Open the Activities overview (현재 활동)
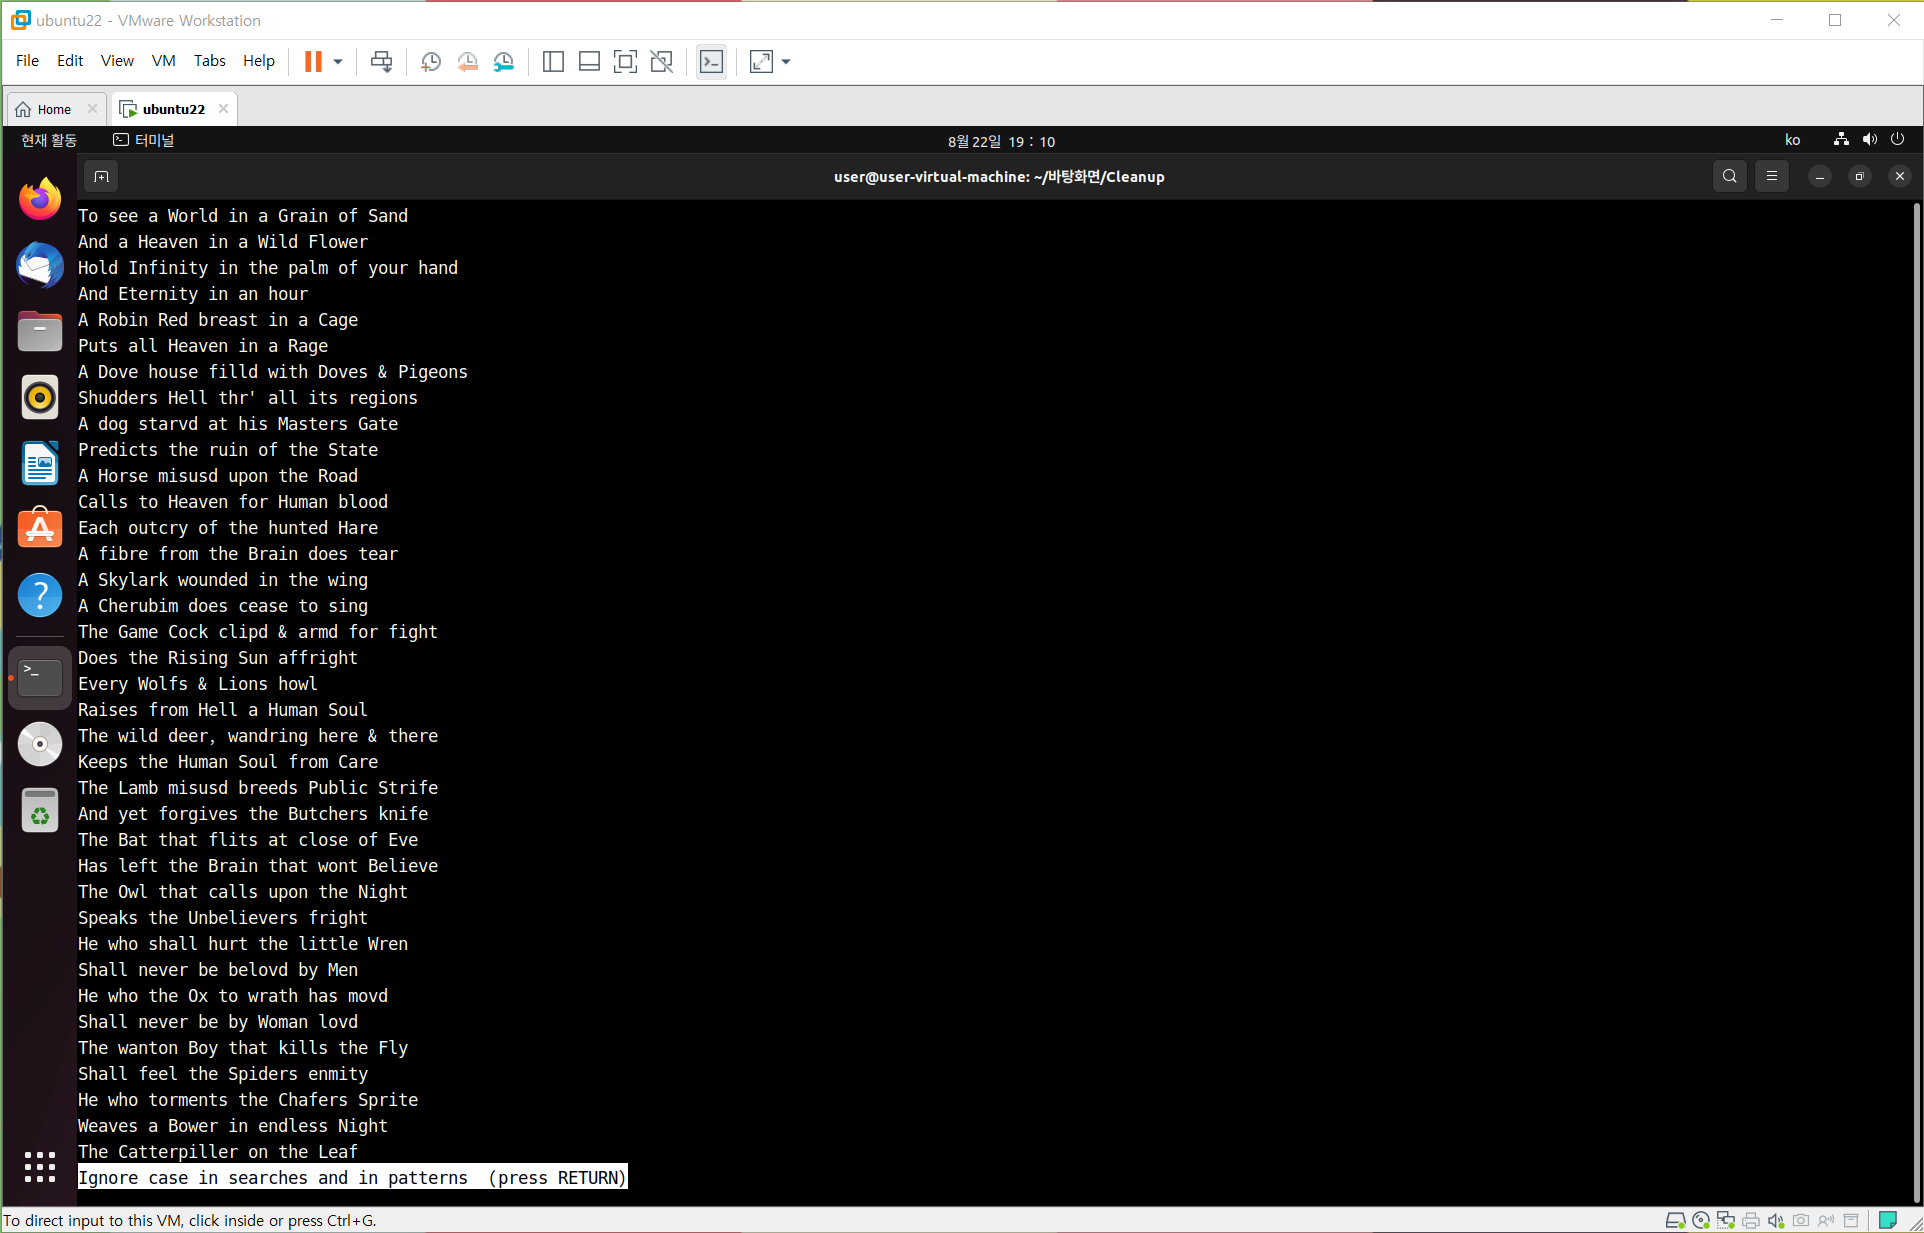The height and width of the screenshot is (1233, 1924). click(49, 140)
